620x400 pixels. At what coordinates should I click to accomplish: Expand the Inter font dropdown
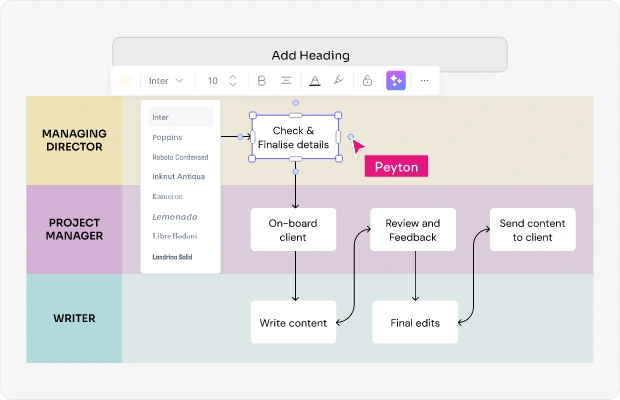(x=166, y=81)
